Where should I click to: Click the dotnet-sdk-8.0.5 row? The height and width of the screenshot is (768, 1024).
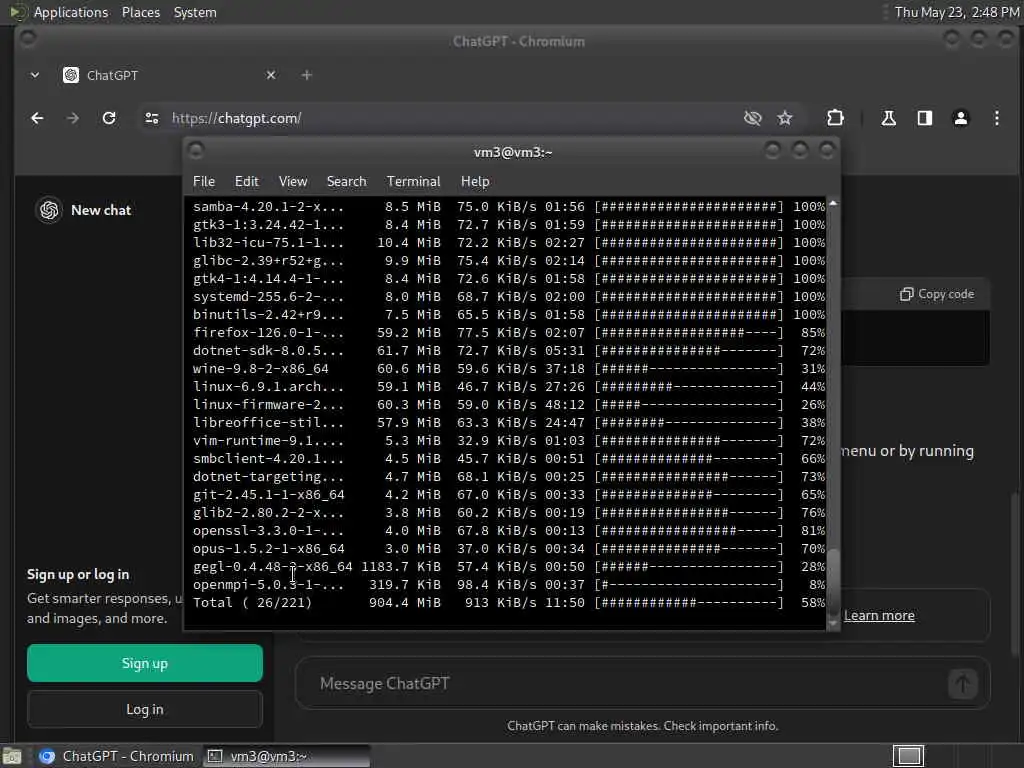pyautogui.click(x=509, y=351)
